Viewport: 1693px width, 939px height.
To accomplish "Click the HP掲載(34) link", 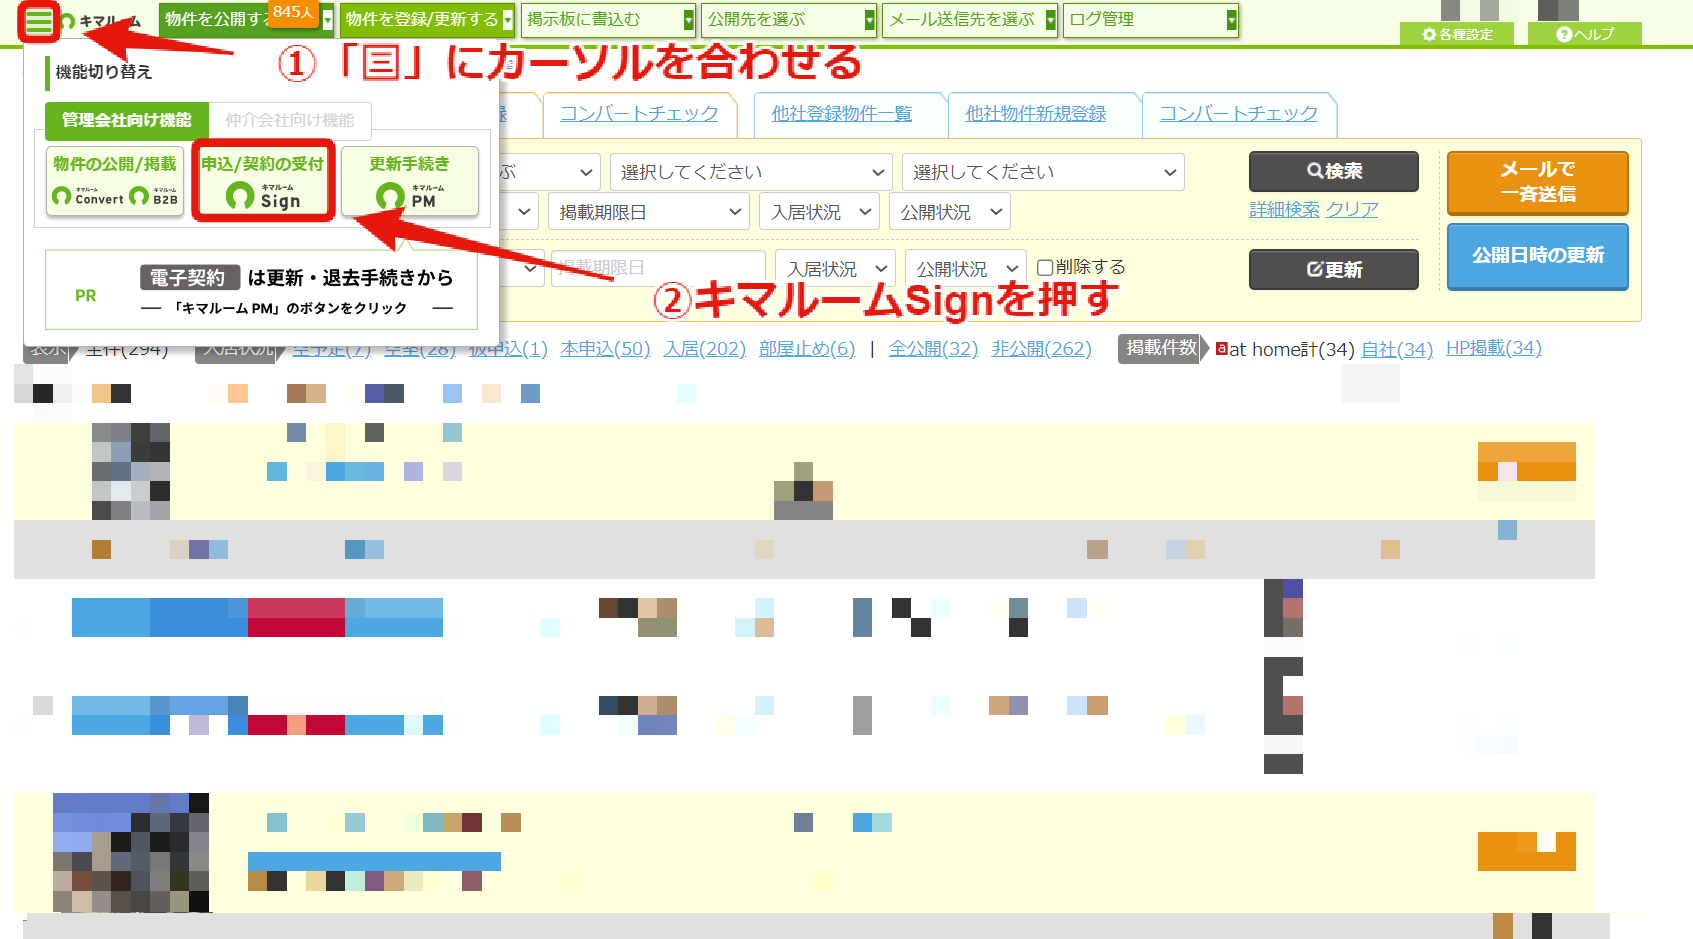I will click(1494, 348).
